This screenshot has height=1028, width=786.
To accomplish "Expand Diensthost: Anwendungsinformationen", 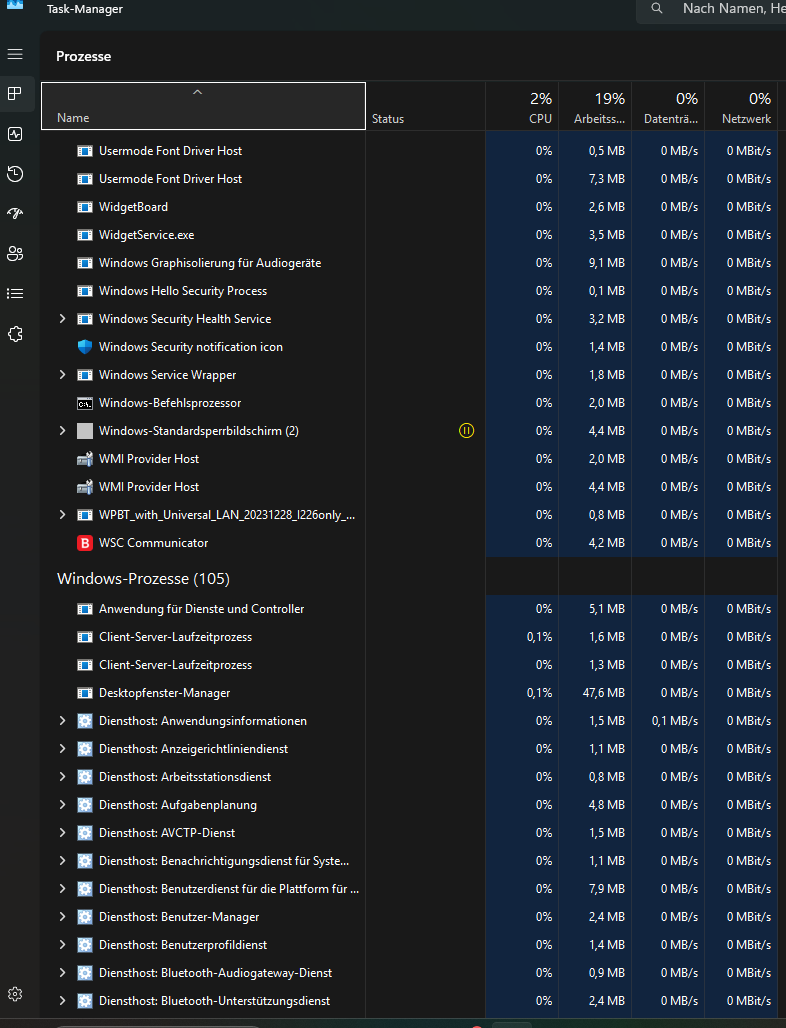I will pos(62,721).
